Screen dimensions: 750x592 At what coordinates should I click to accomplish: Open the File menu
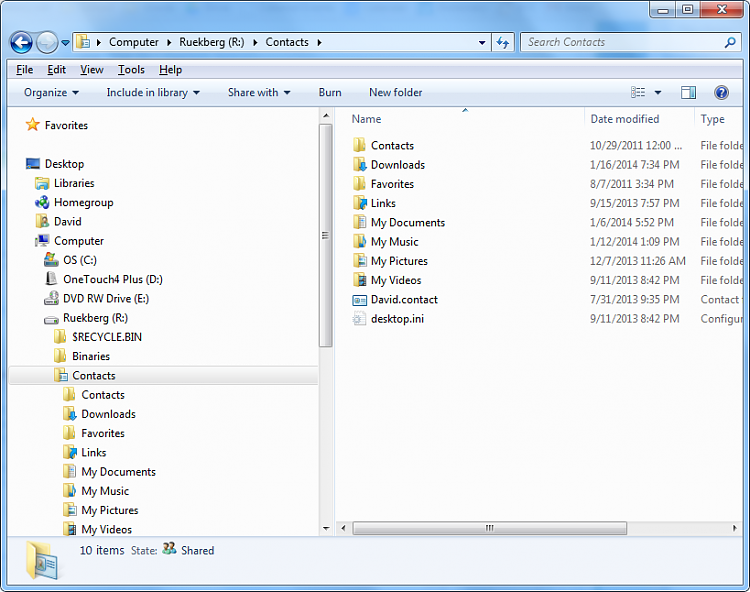(x=24, y=70)
